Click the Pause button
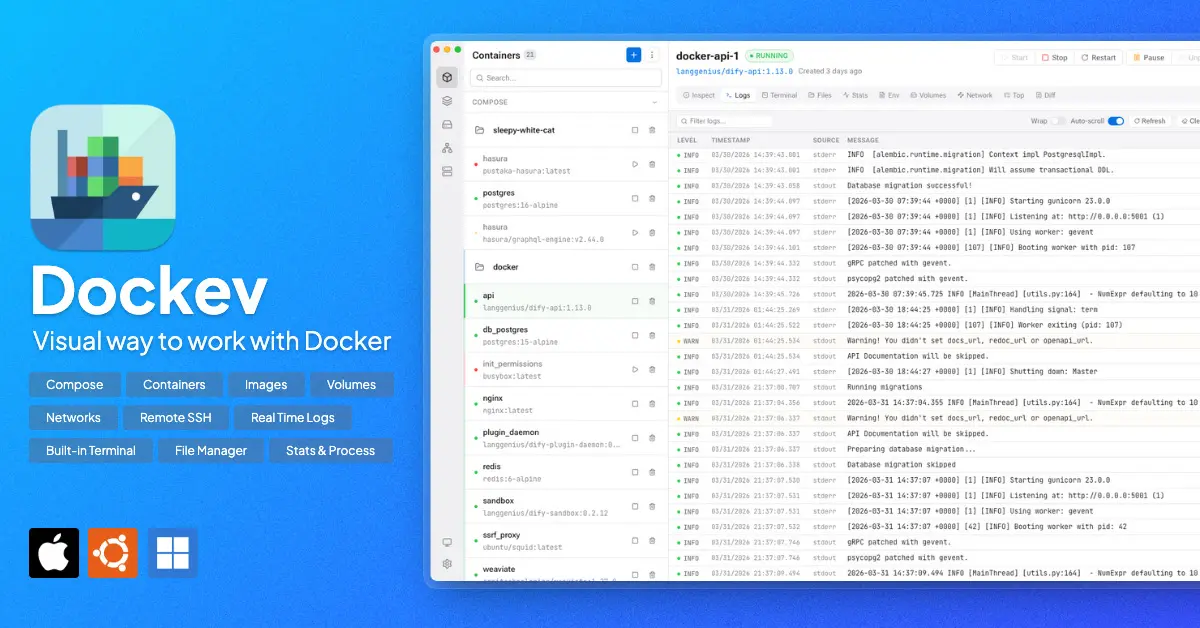1200x628 pixels. 1149,58
